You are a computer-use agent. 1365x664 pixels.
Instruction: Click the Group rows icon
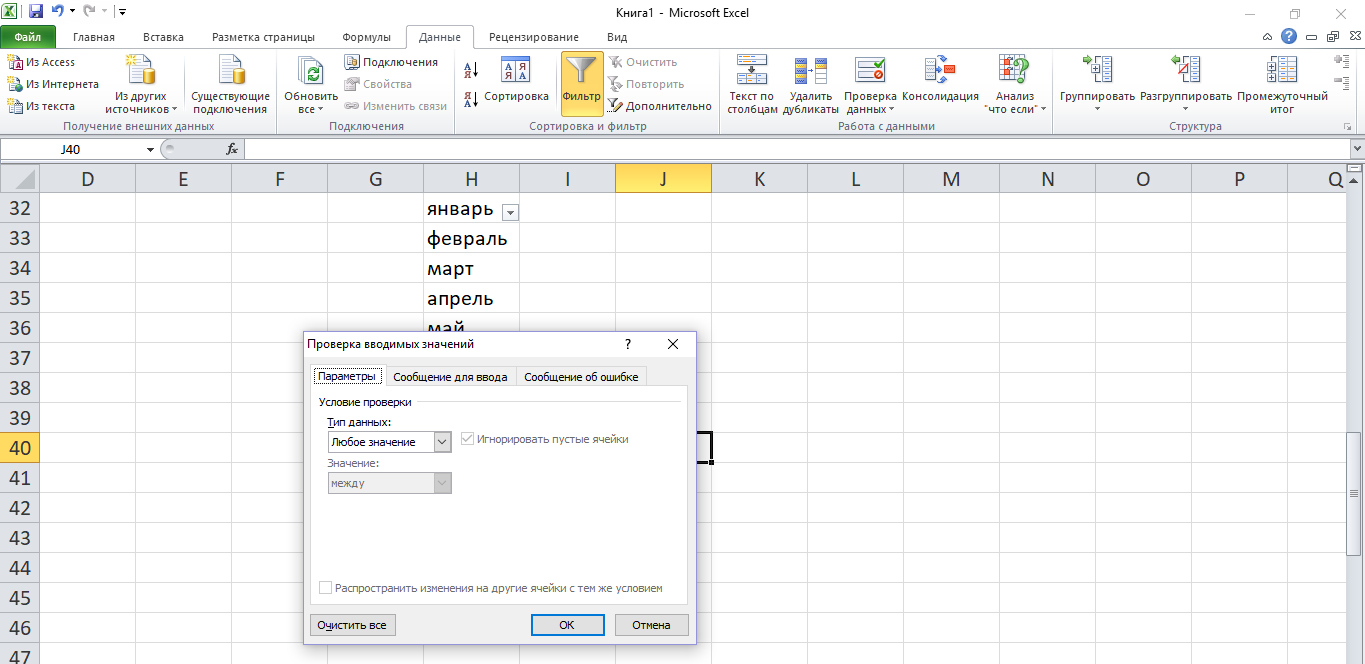pos(1097,70)
